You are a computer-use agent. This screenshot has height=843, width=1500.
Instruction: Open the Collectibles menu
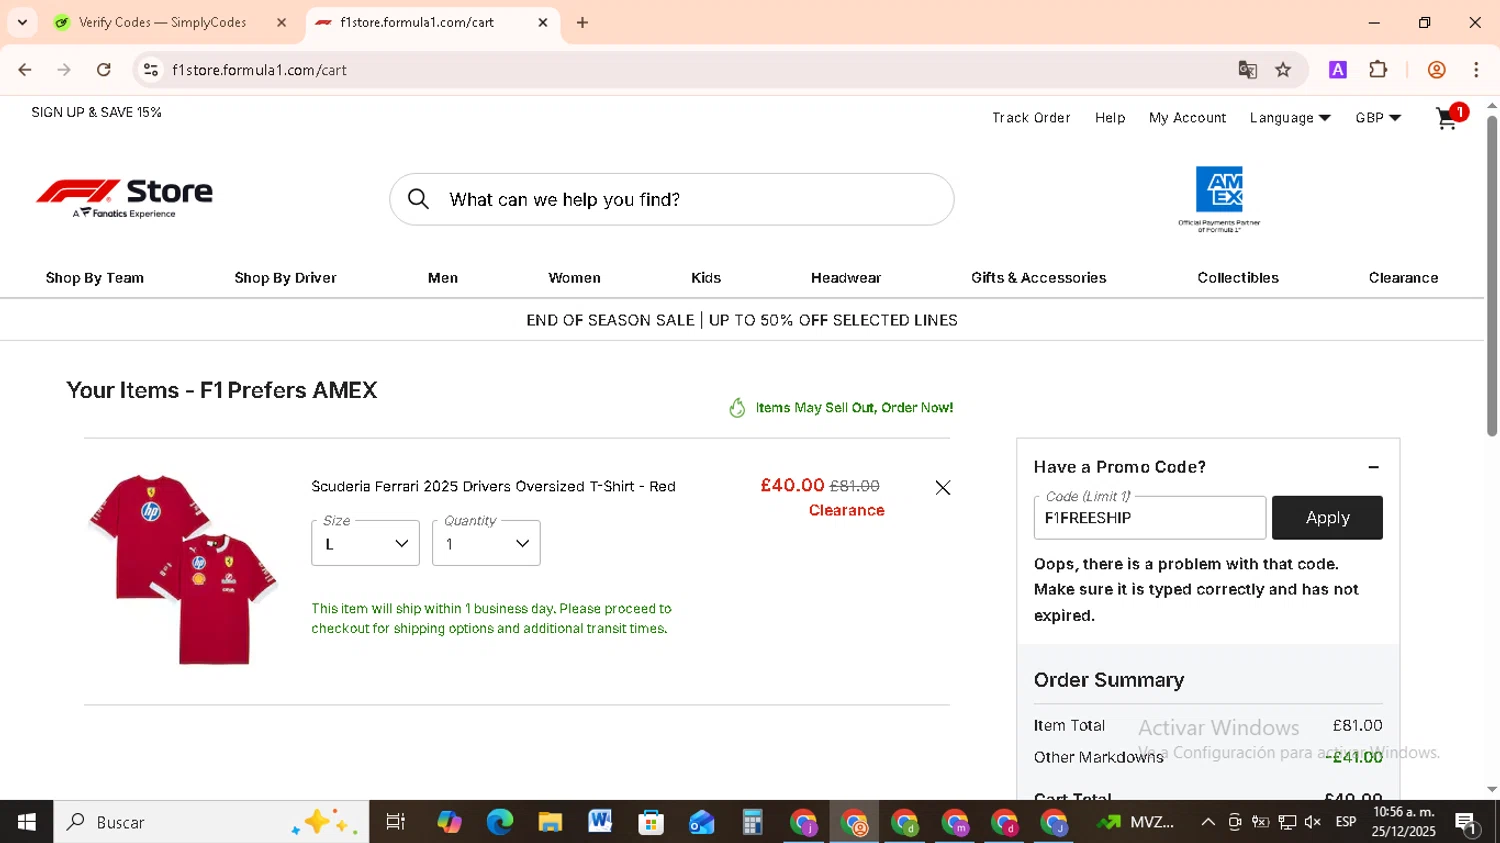(x=1238, y=278)
